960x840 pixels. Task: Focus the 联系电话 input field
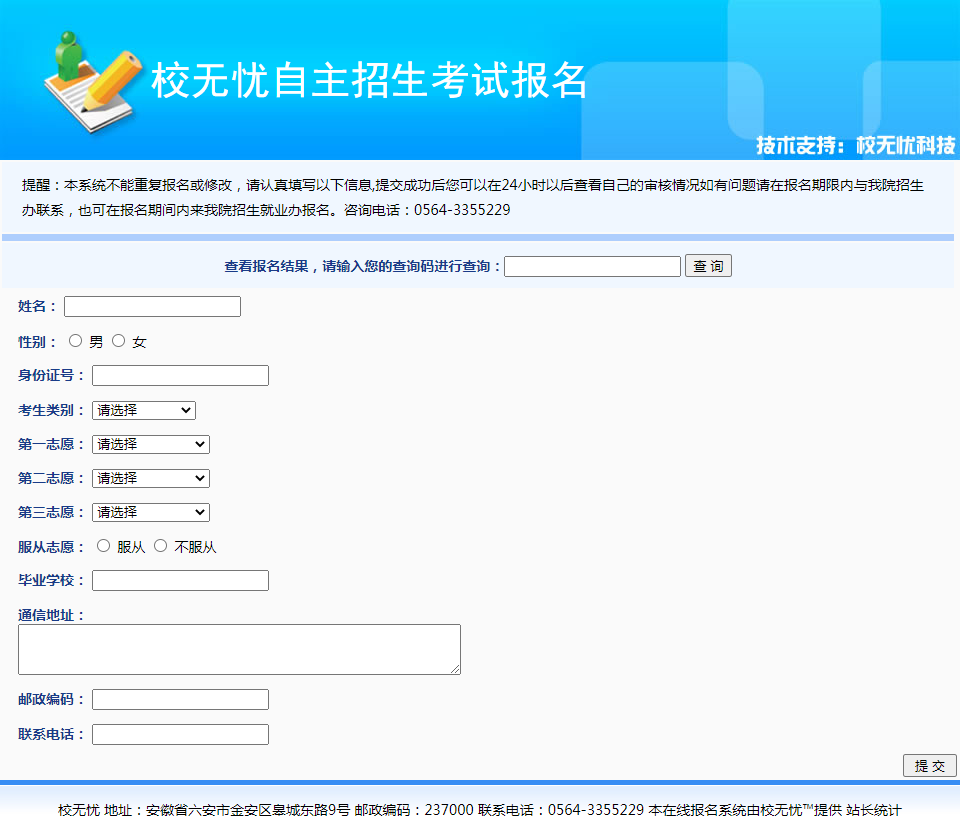coord(181,735)
